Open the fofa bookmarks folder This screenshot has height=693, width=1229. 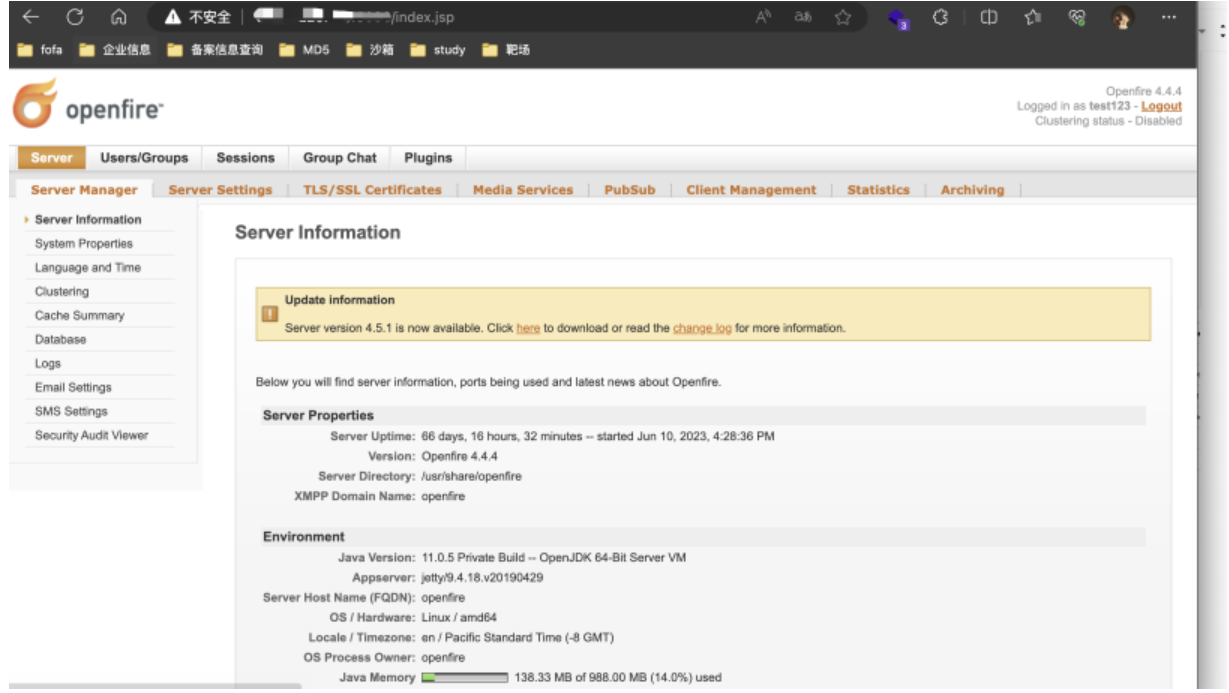(x=40, y=50)
